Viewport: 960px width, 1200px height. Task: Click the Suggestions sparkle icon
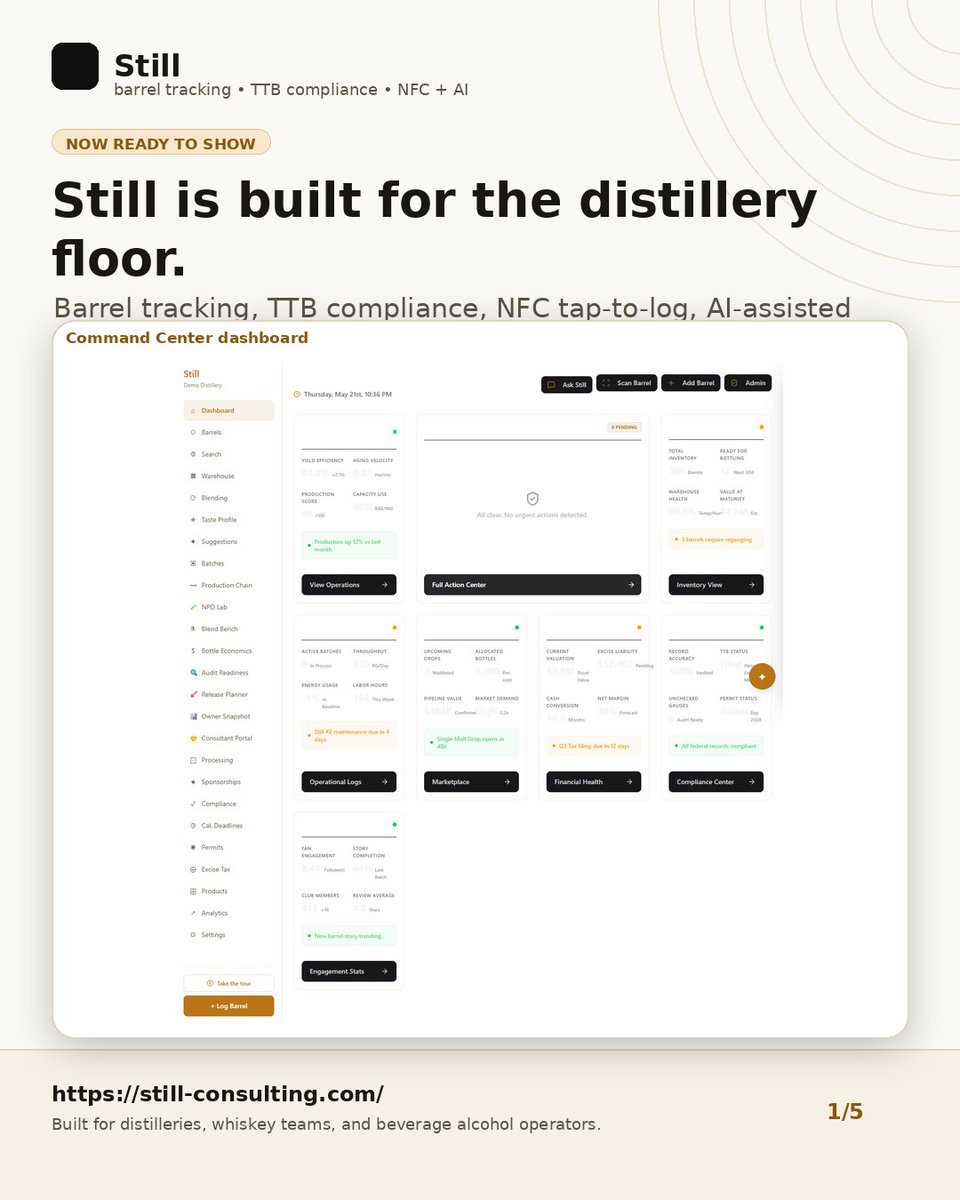click(193, 542)
